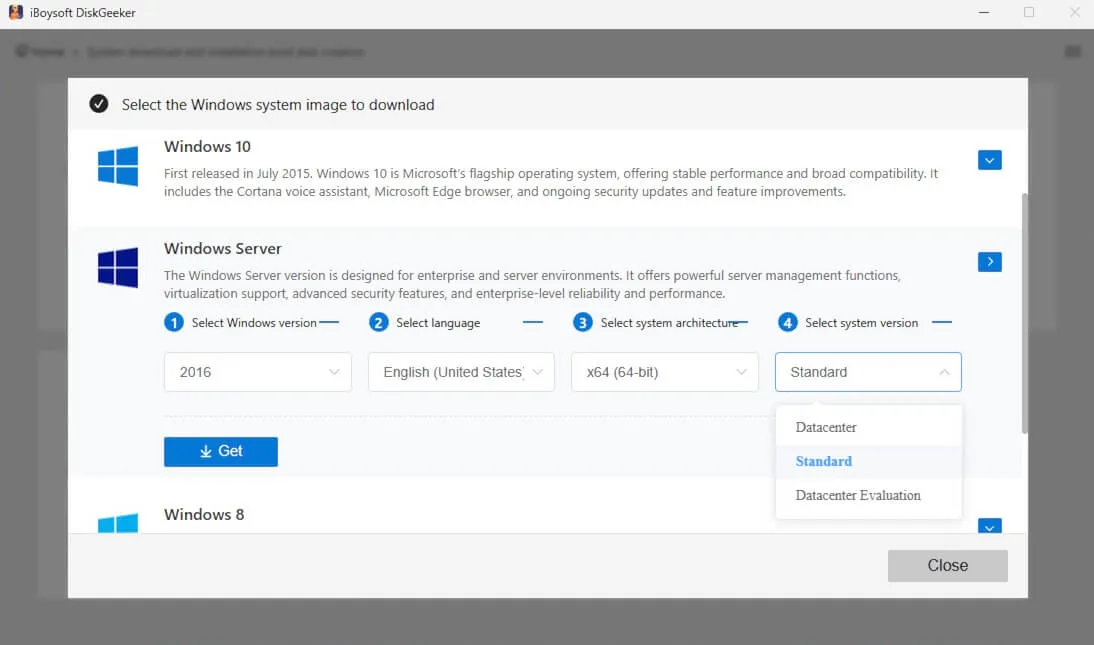Click the Windows 8 logo icon
1094x645 pixels.
pos(117,524)
